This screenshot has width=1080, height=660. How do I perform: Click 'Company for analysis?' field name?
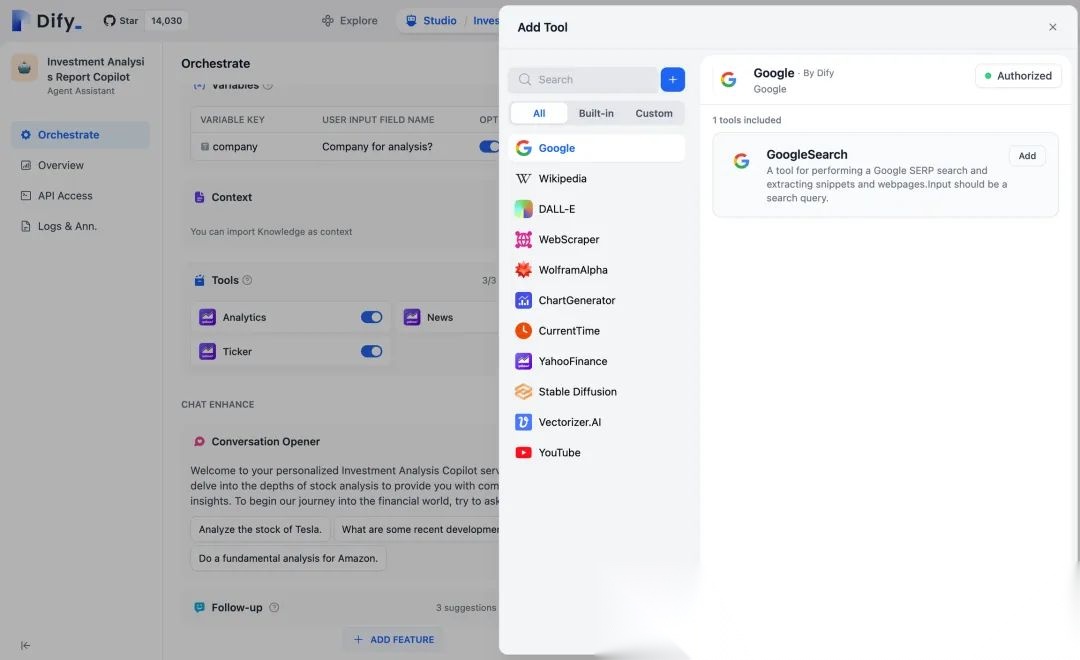(377, 147)
